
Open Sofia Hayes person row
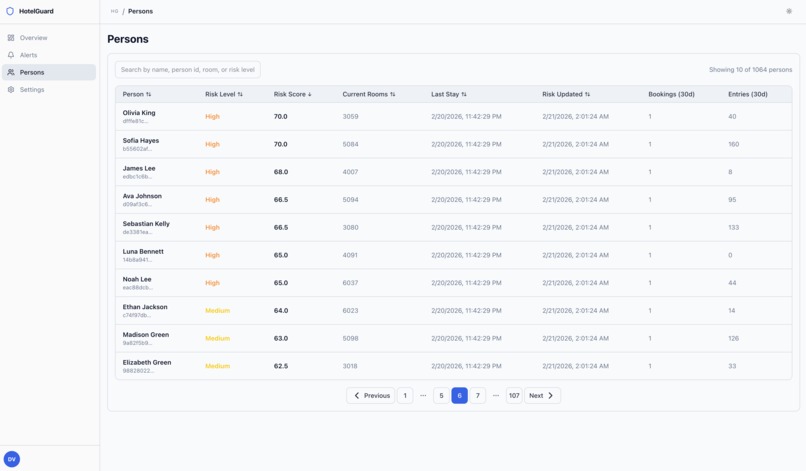(x=453, y=144)
